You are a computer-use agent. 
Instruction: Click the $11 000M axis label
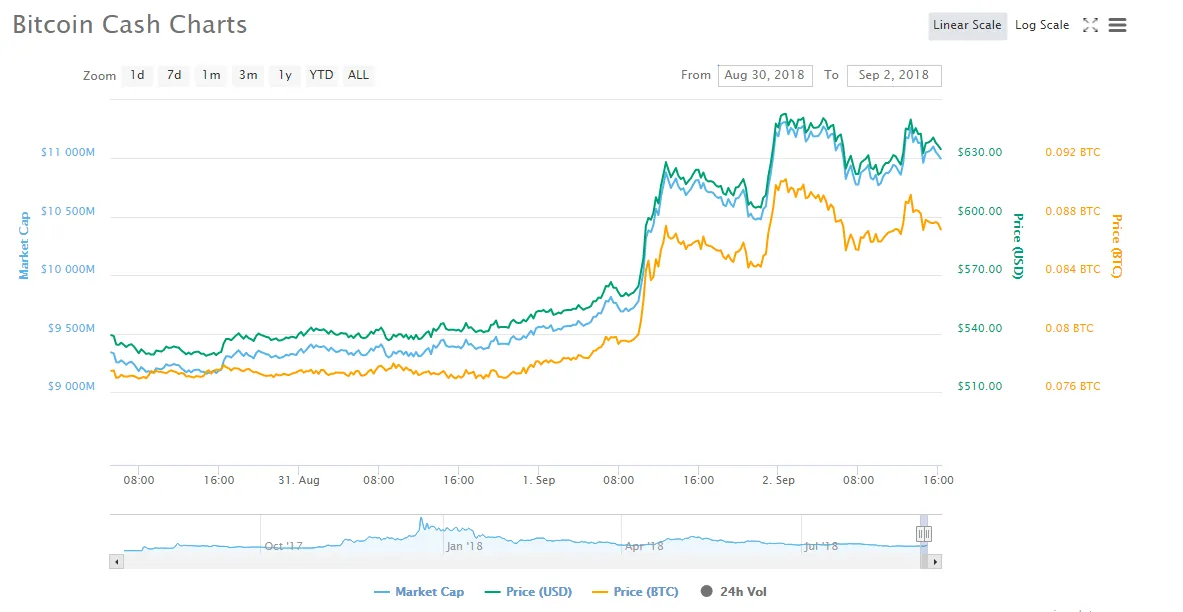[68, 152]
